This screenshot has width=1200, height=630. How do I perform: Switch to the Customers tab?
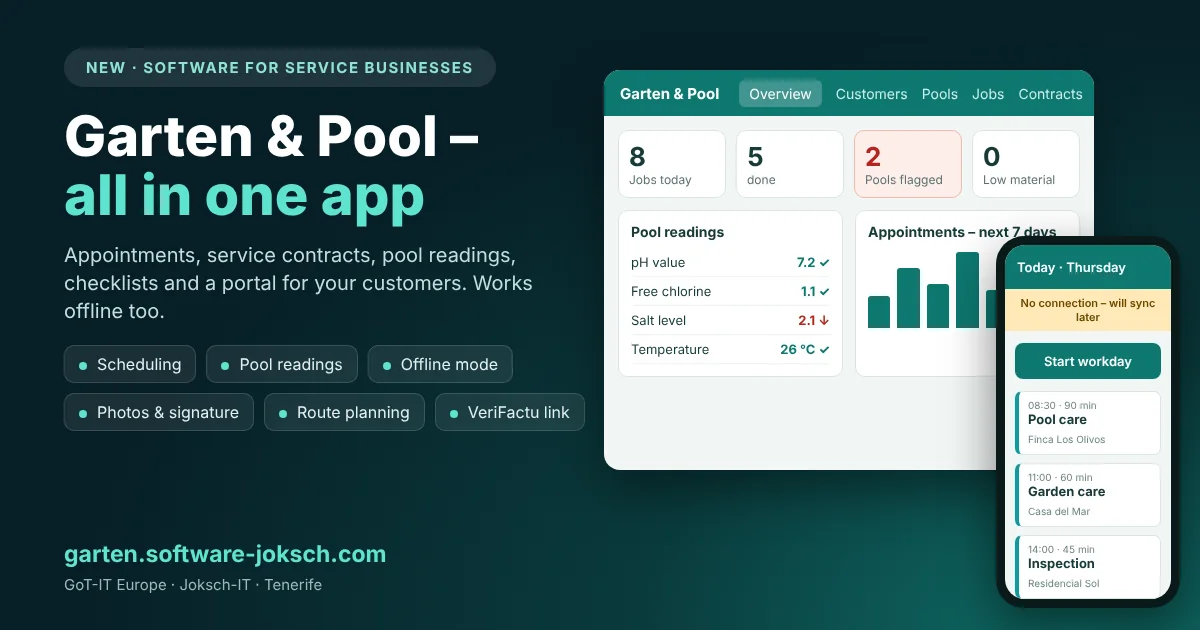pyautogui.click(x=871, y=94)
